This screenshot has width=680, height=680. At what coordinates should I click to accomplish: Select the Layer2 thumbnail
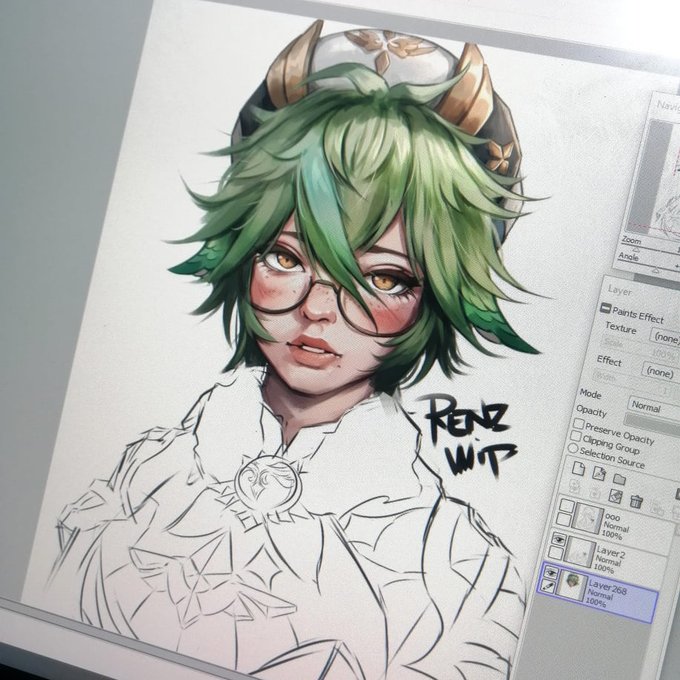[579, 551]
